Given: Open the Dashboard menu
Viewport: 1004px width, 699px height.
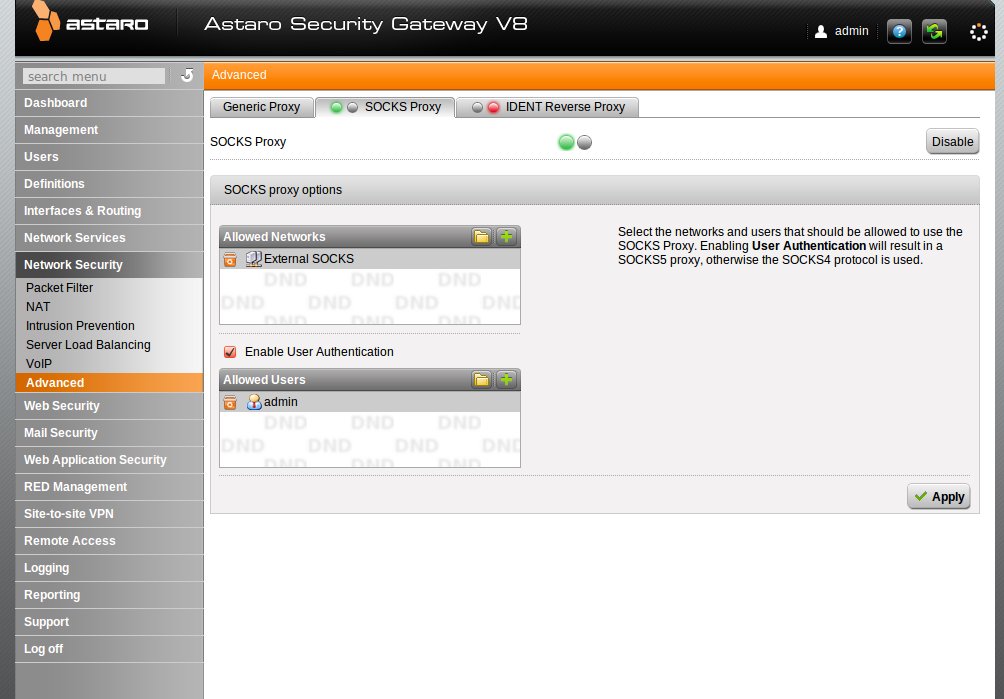Looking at the screenshot, I should click(x=109, y=103).
